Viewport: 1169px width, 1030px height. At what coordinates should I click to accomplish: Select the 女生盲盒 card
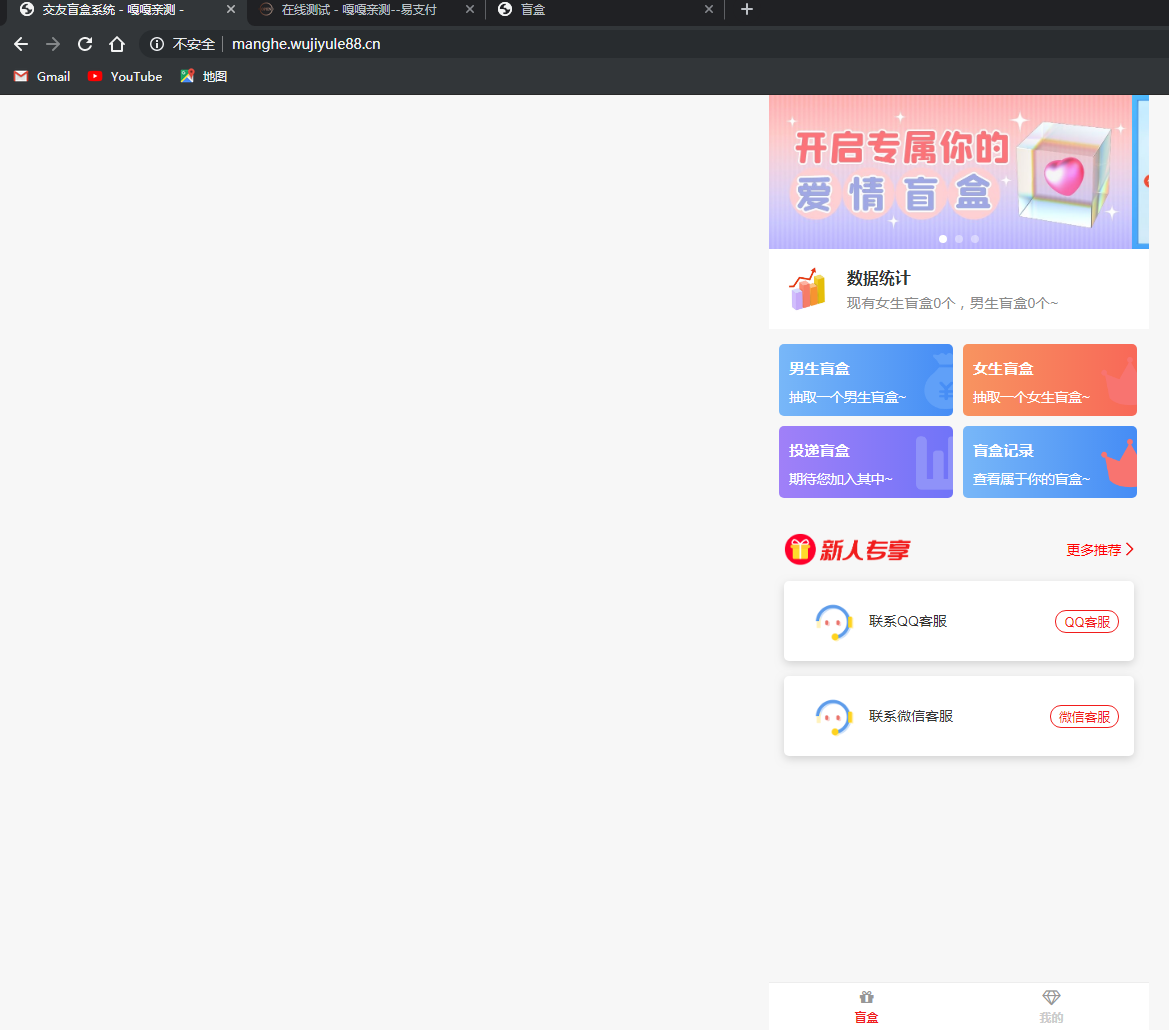click(1049, 380)
